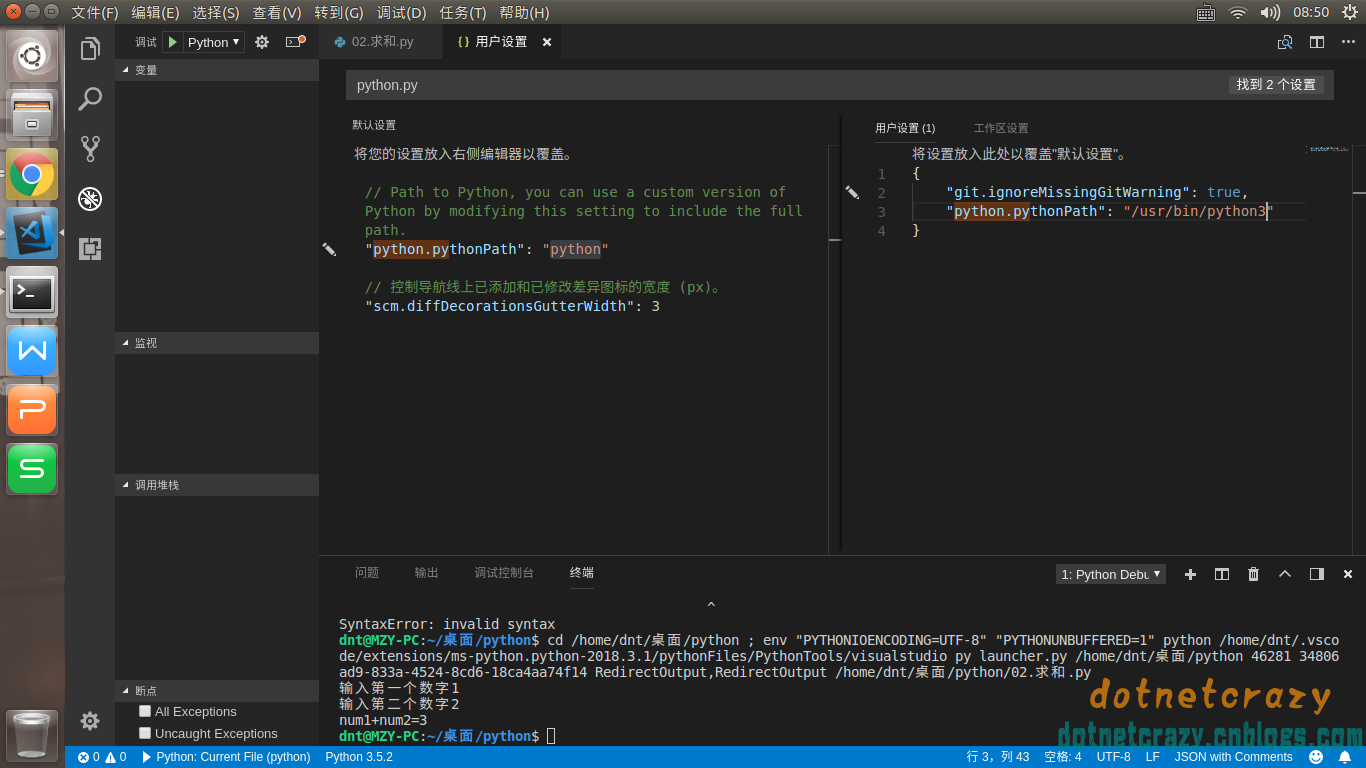1366x768 pixels.
Task: Open the Manage gear at activity bar bottom
Action: [x=90, y=721]
